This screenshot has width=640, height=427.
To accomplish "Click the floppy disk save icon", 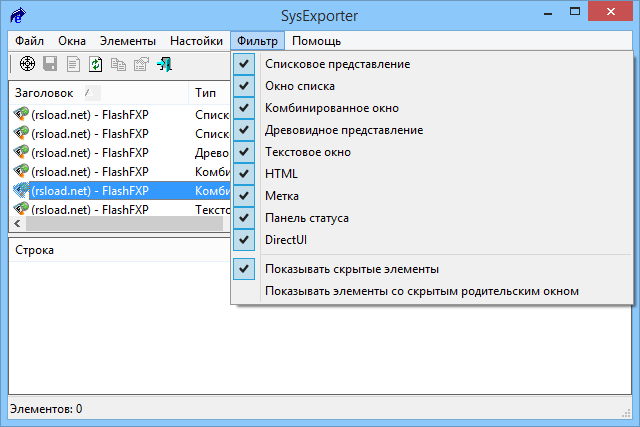I will click(50, 65).
